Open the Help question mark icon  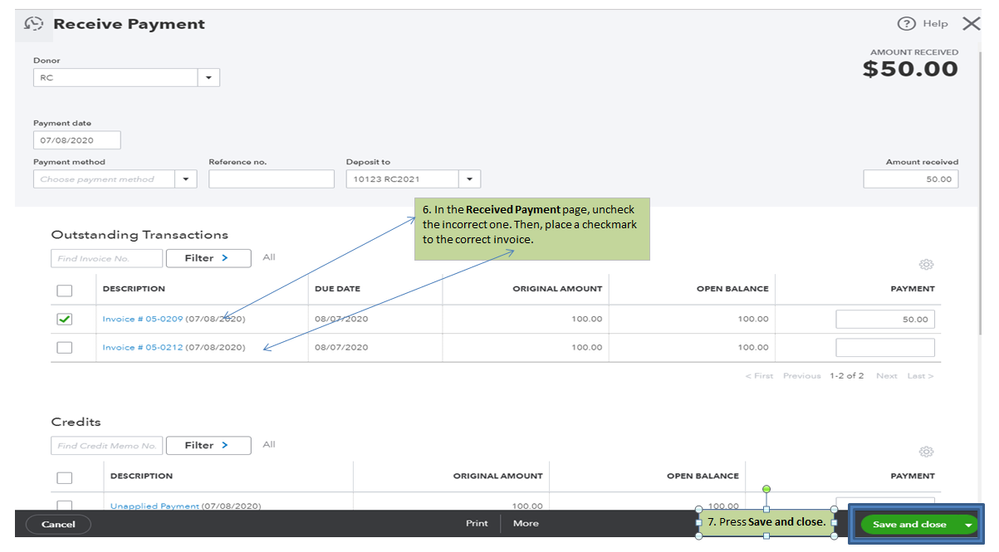906,24
